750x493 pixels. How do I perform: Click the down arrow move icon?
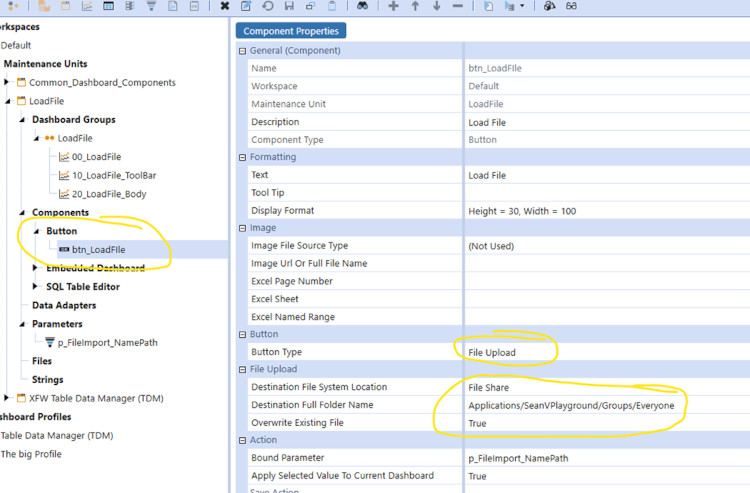click(x=436, y=6)
